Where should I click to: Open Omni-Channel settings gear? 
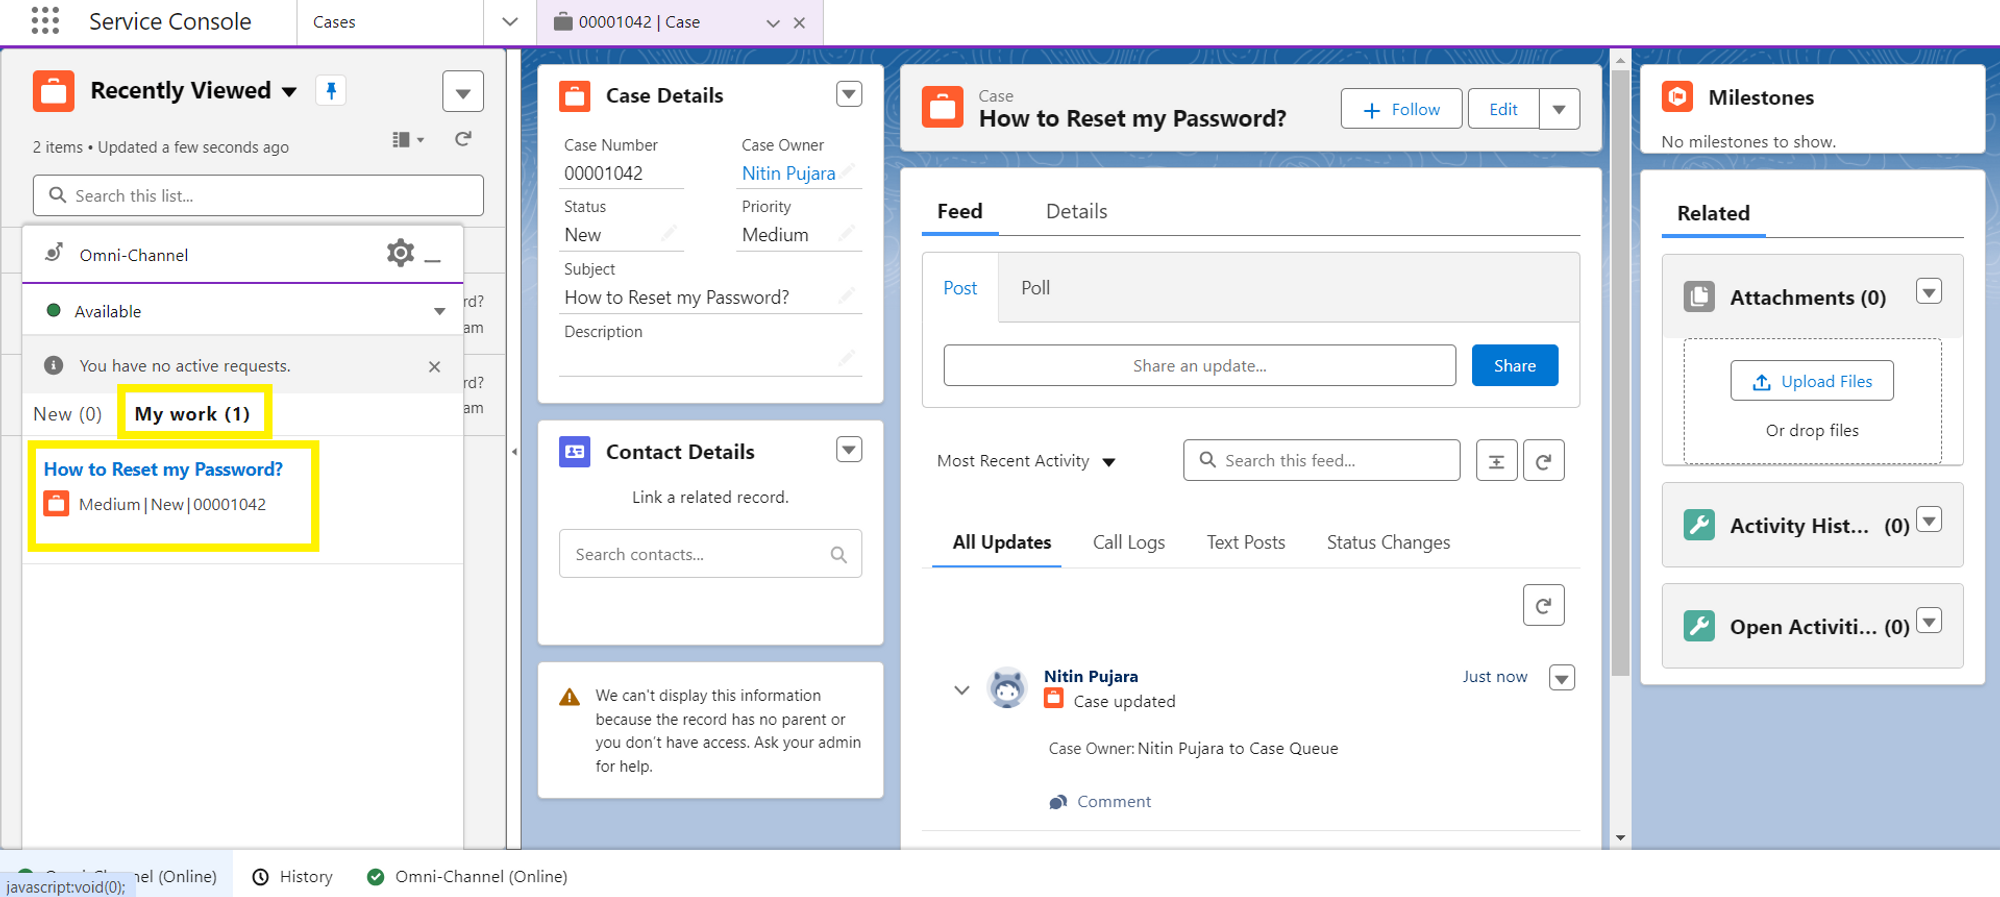click(x=400, y=253)
